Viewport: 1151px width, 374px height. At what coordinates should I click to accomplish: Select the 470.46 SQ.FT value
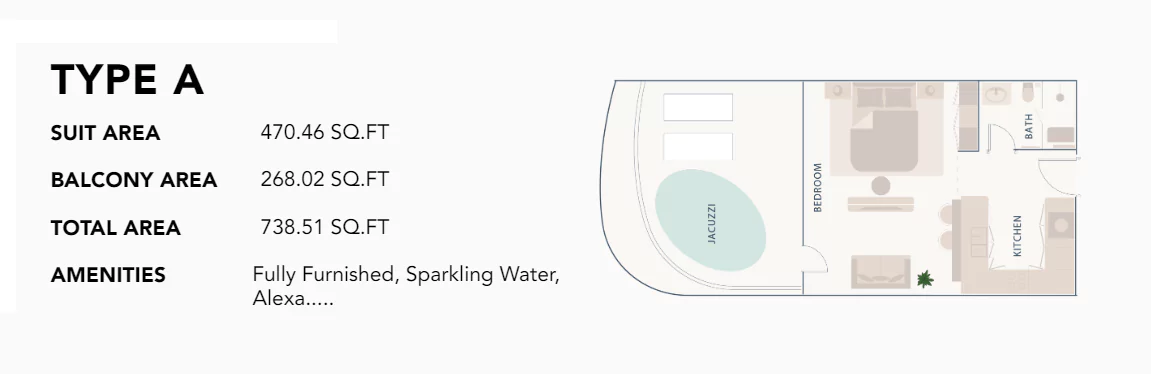pyautogui.click(x=324, y=132)
